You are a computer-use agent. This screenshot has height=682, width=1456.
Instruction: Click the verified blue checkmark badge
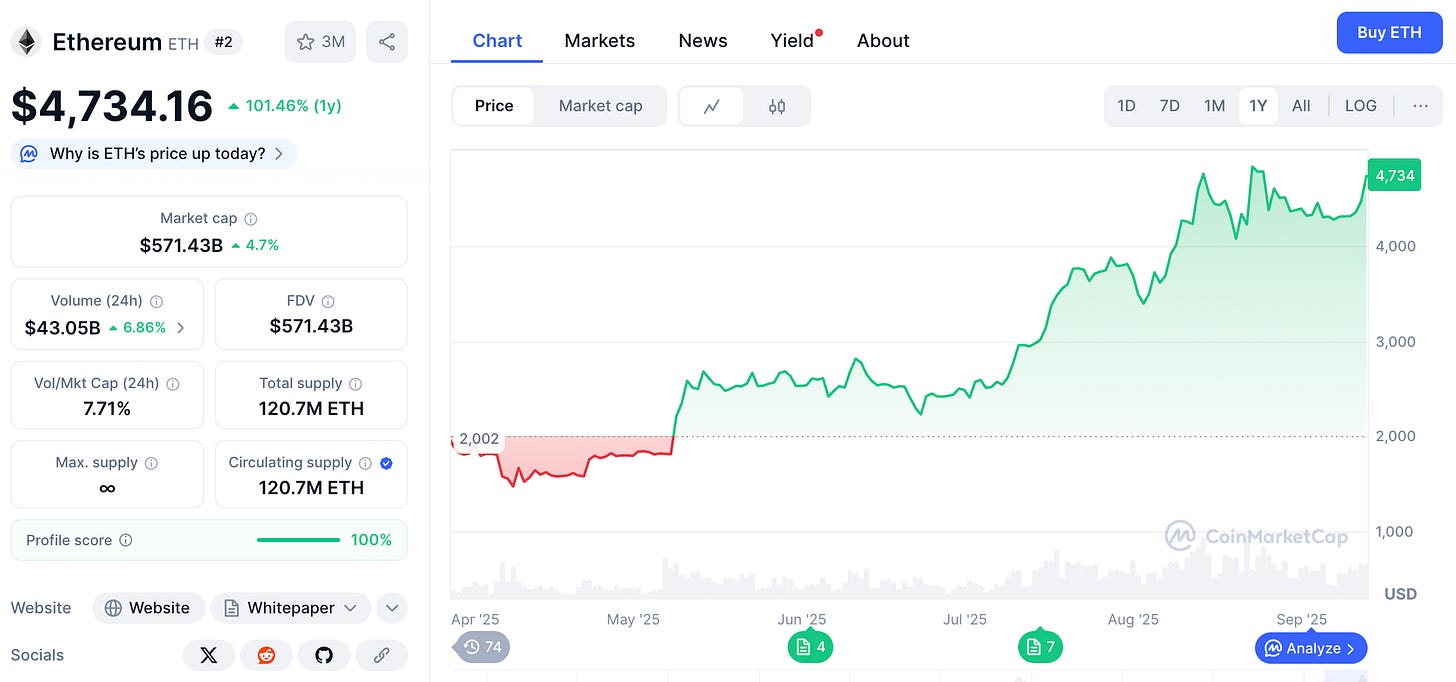(386, 463)
